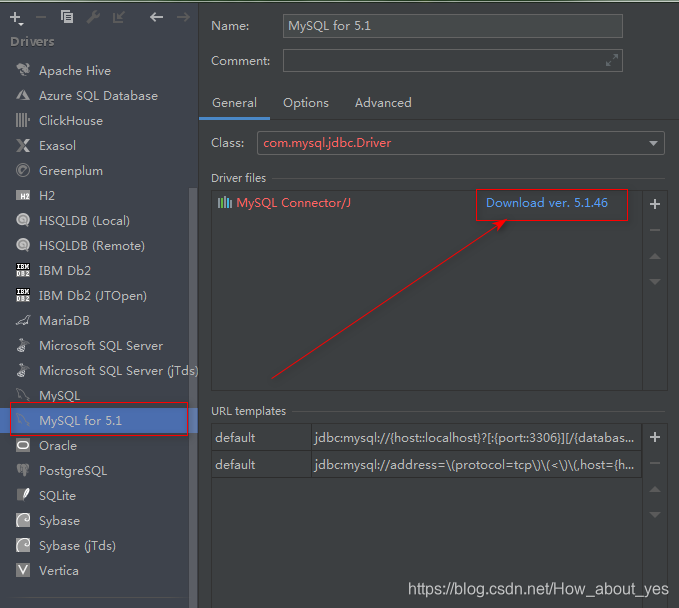
Task: Click the PostgreSQL elephant icon
Action: [x=23, y=470]
